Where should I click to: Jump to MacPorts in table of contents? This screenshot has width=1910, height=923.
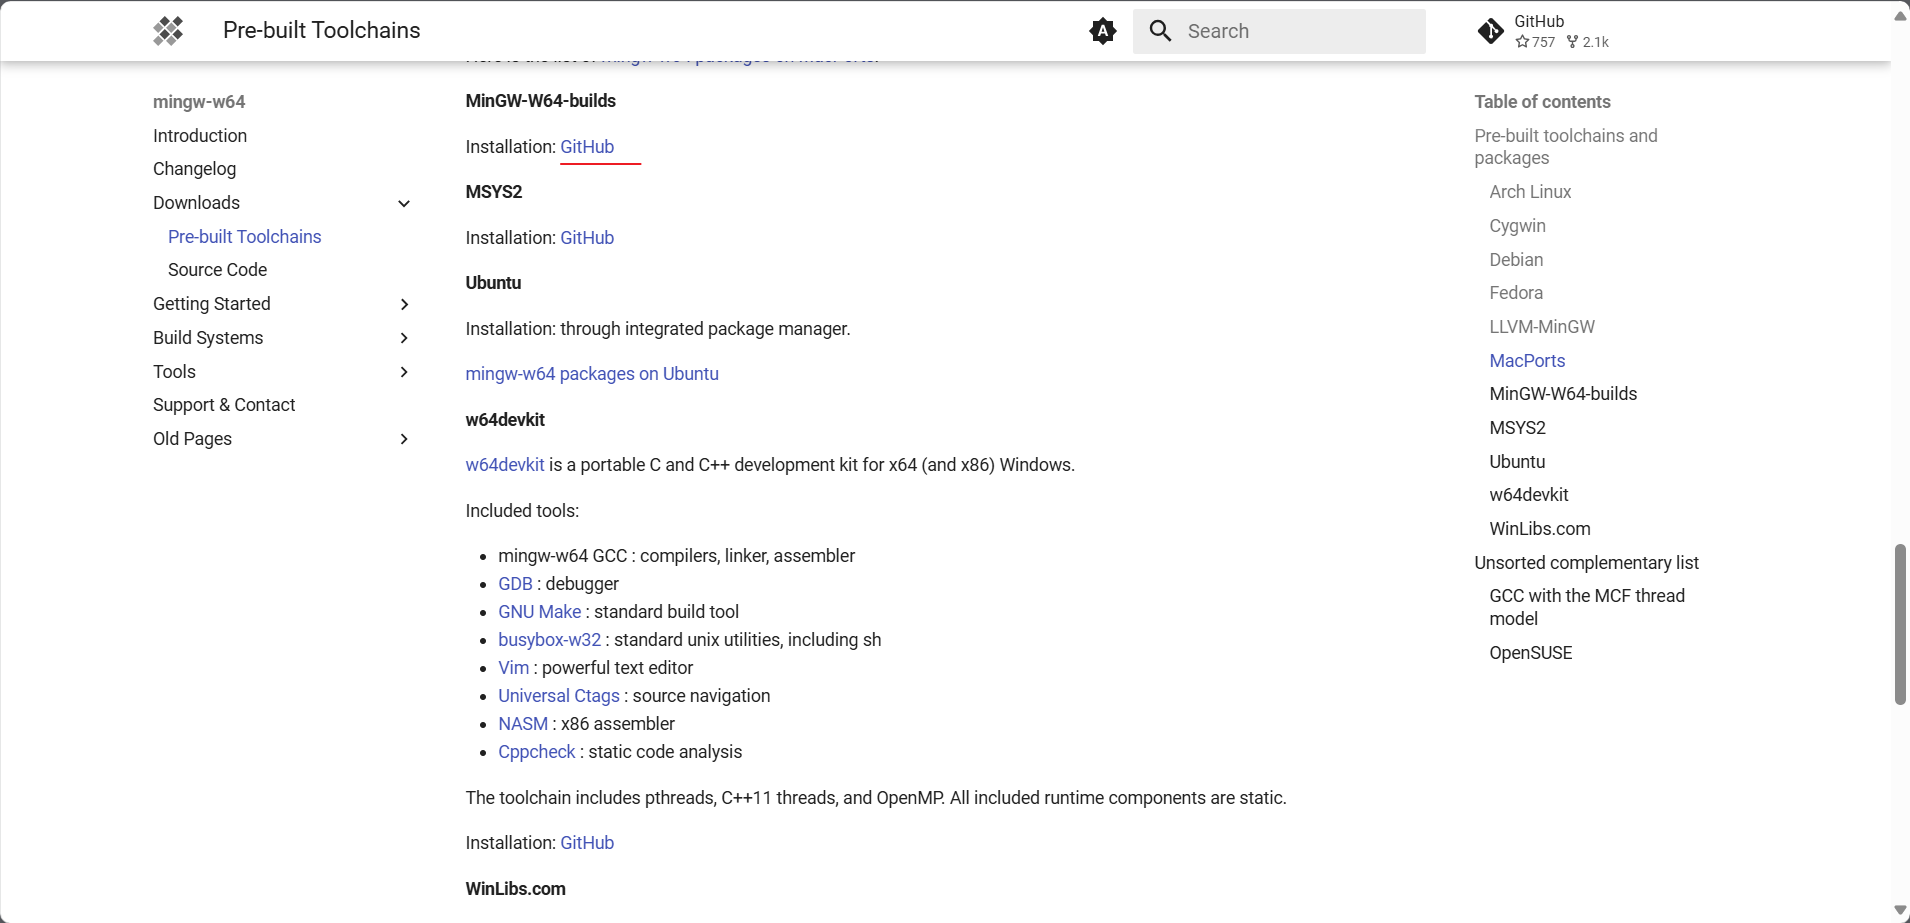pos(1526,361)
